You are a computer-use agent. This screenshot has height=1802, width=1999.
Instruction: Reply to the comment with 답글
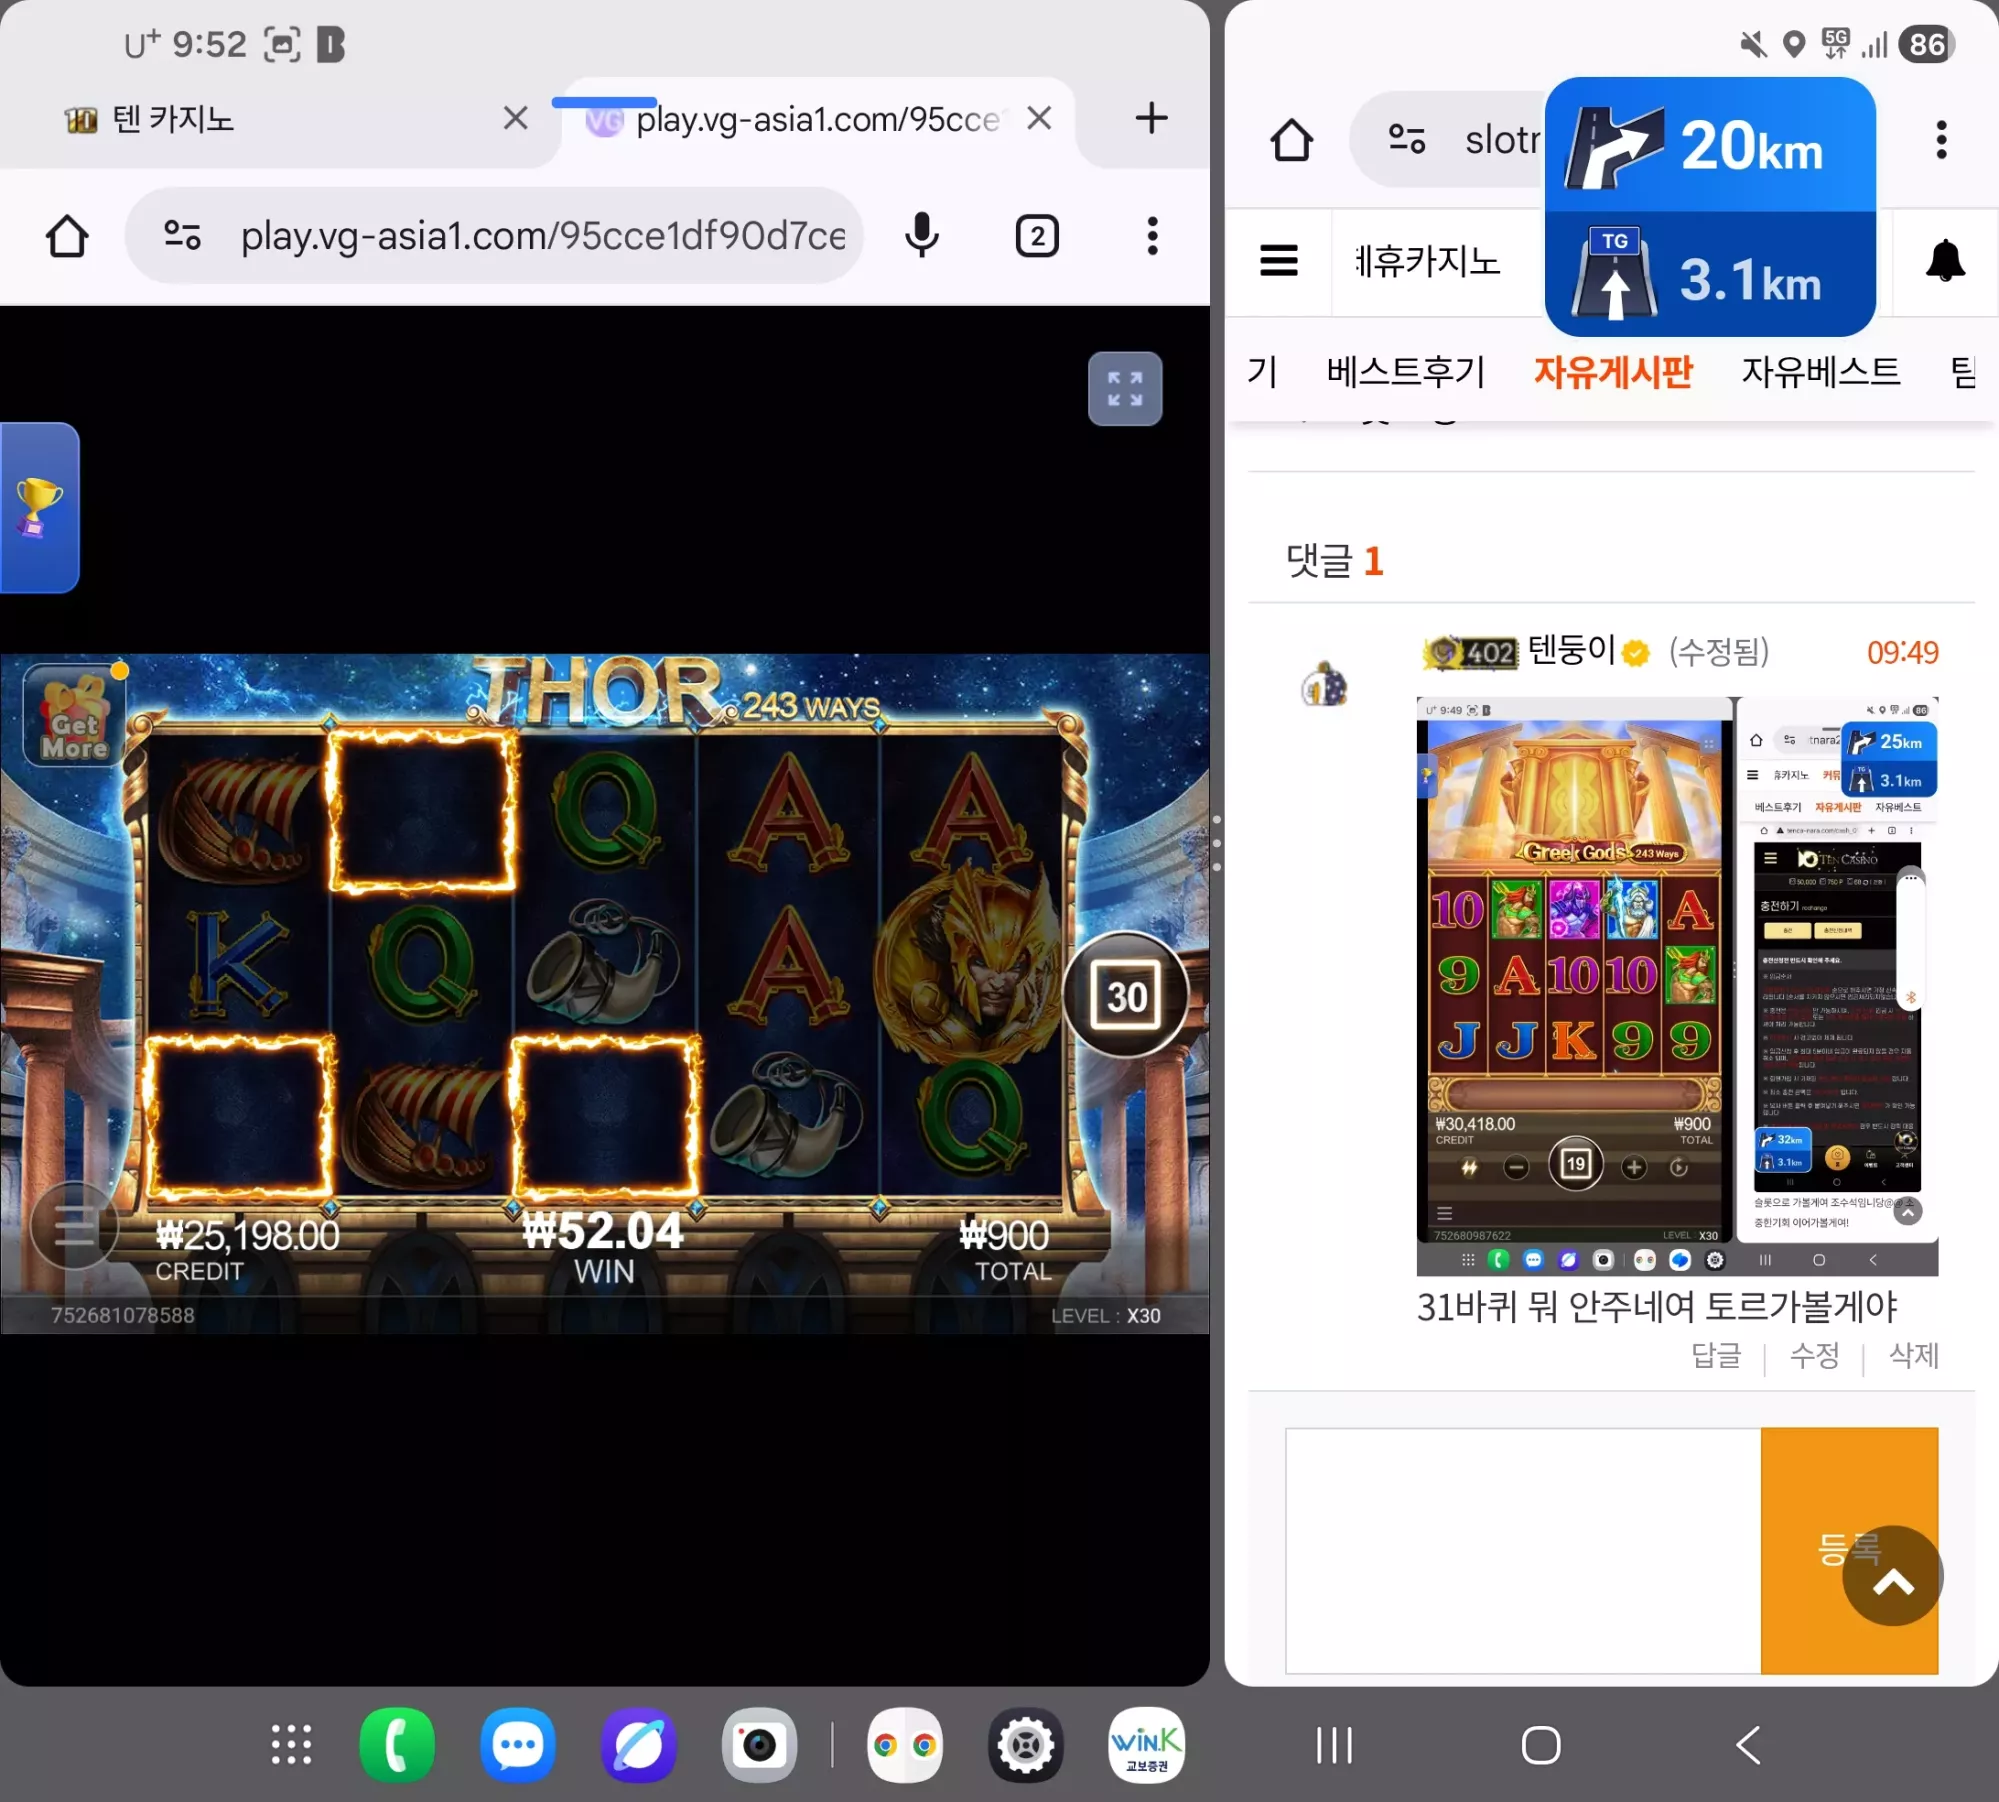(1716, 1356)
